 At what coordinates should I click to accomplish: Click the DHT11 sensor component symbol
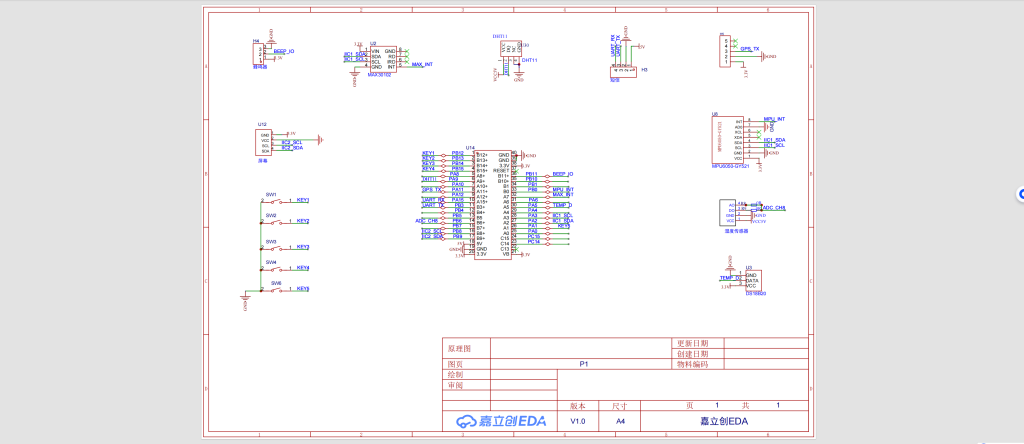coord(512,48)
